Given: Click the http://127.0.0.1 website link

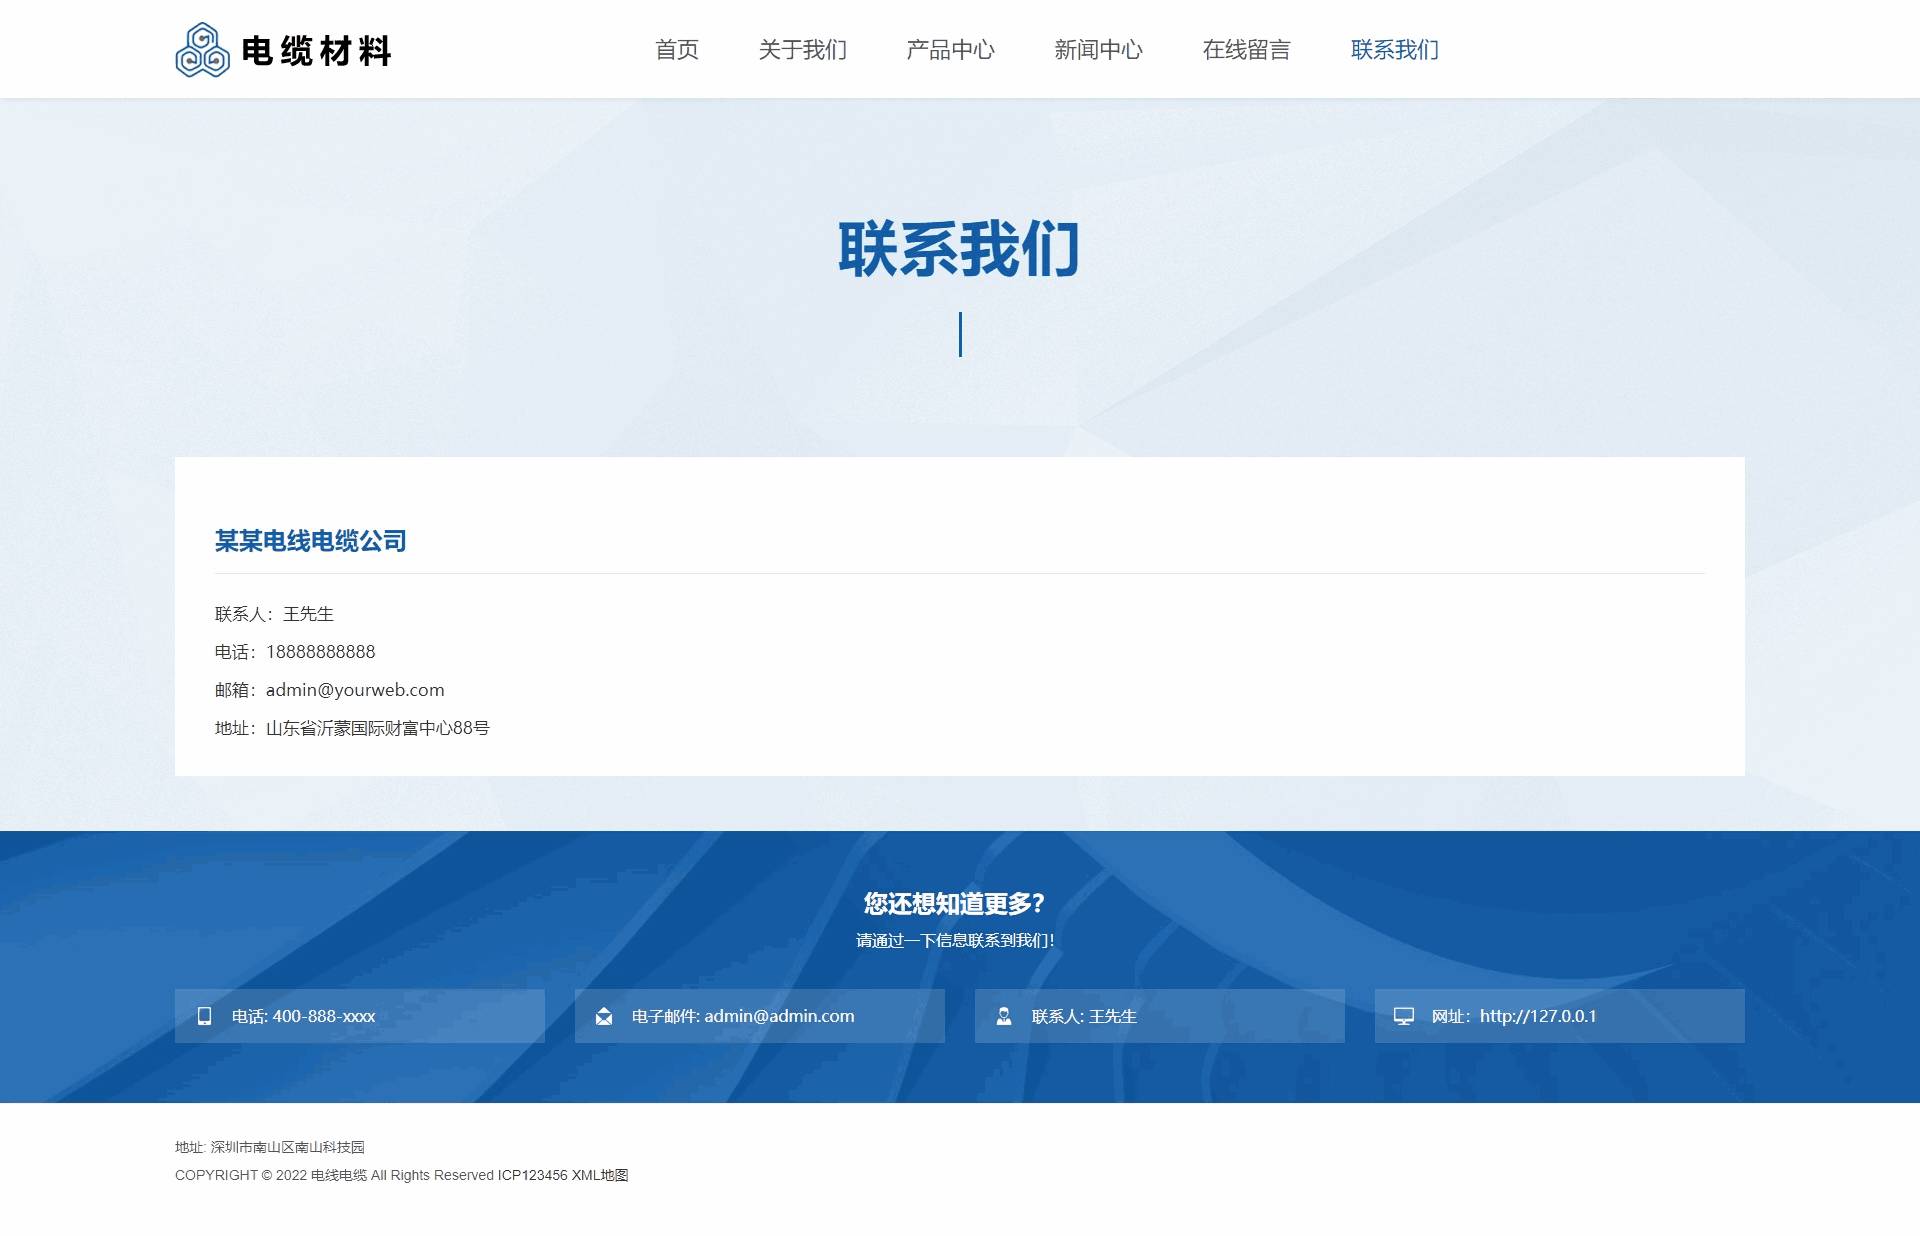Looking at the screenshot, I should 1538,1015.
